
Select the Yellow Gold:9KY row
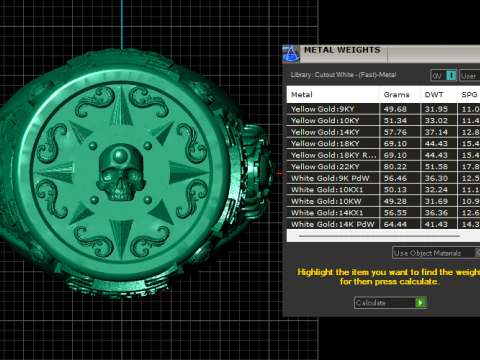(x=383, y=109)
